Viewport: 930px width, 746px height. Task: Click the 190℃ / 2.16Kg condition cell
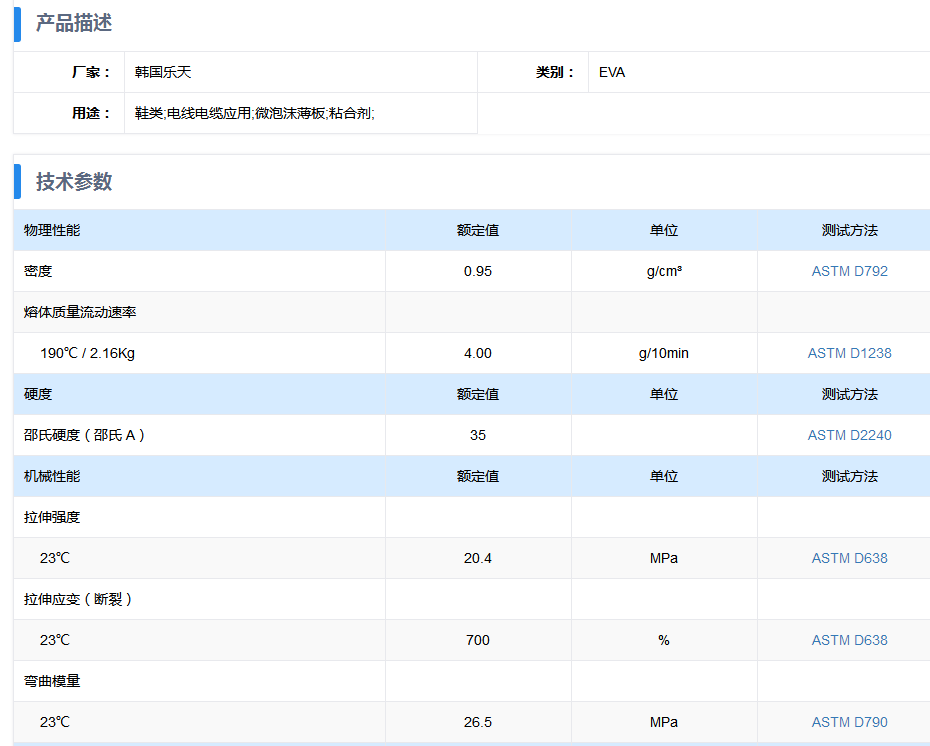[88, 353]
